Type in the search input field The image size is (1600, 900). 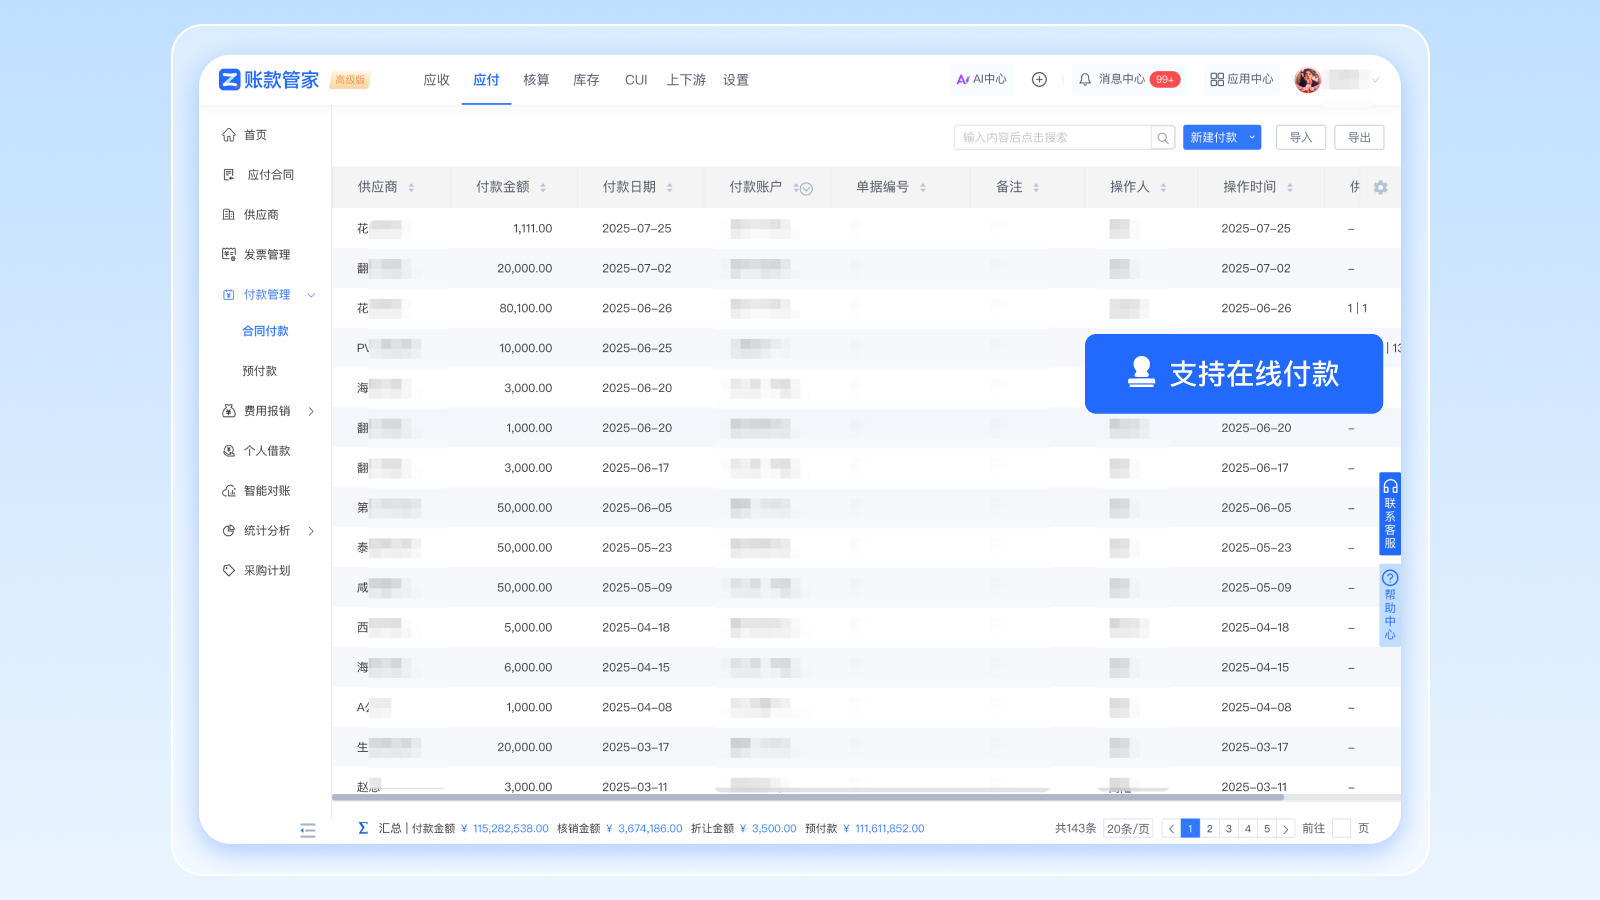tap(1052, 138)
